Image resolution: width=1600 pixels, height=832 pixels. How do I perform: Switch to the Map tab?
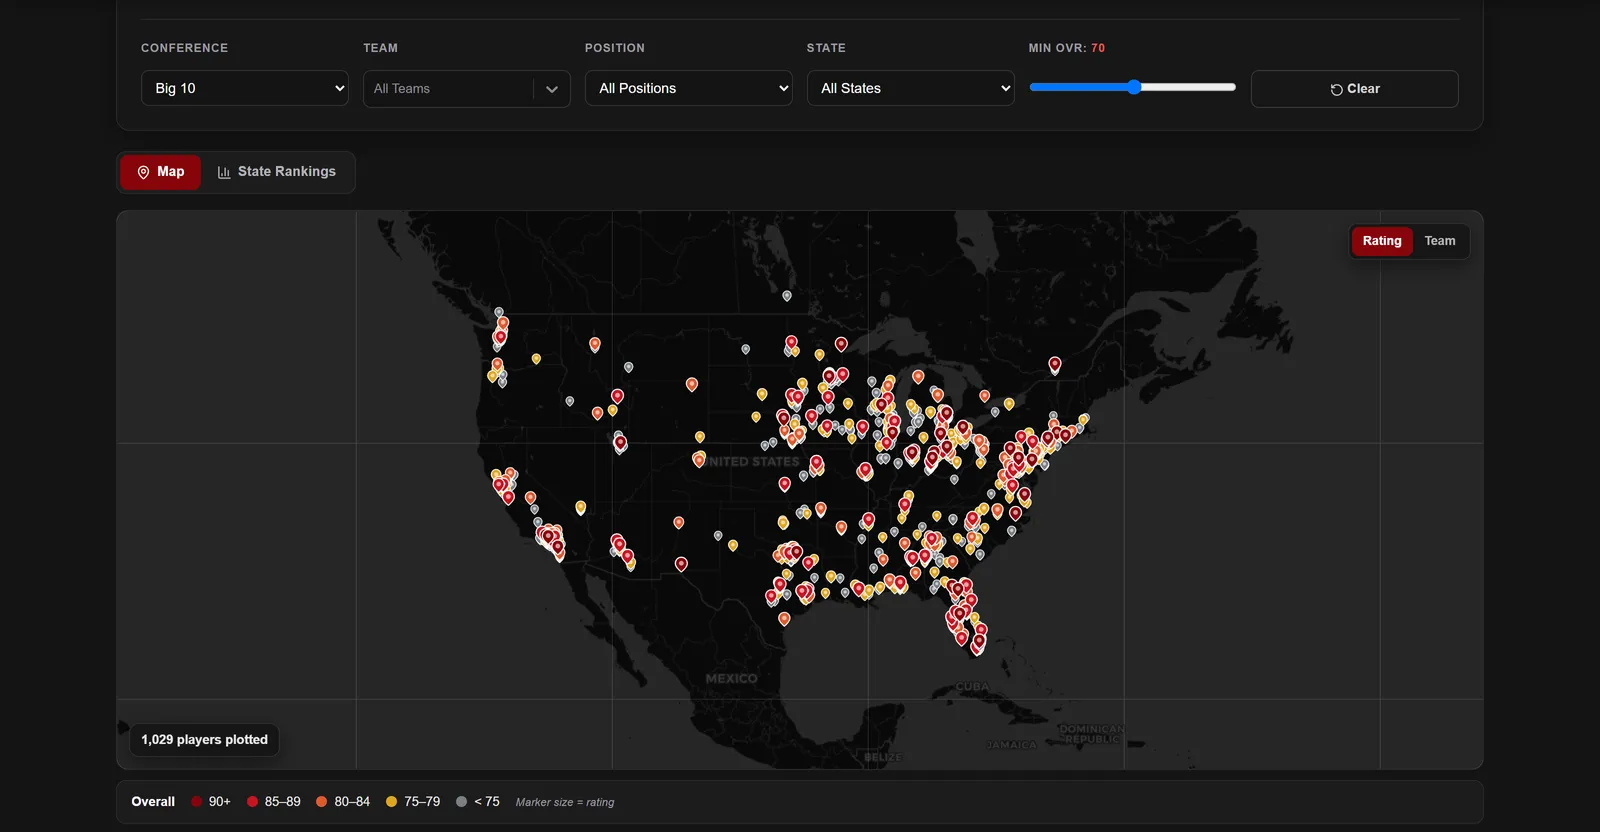(x=161, y=172)
